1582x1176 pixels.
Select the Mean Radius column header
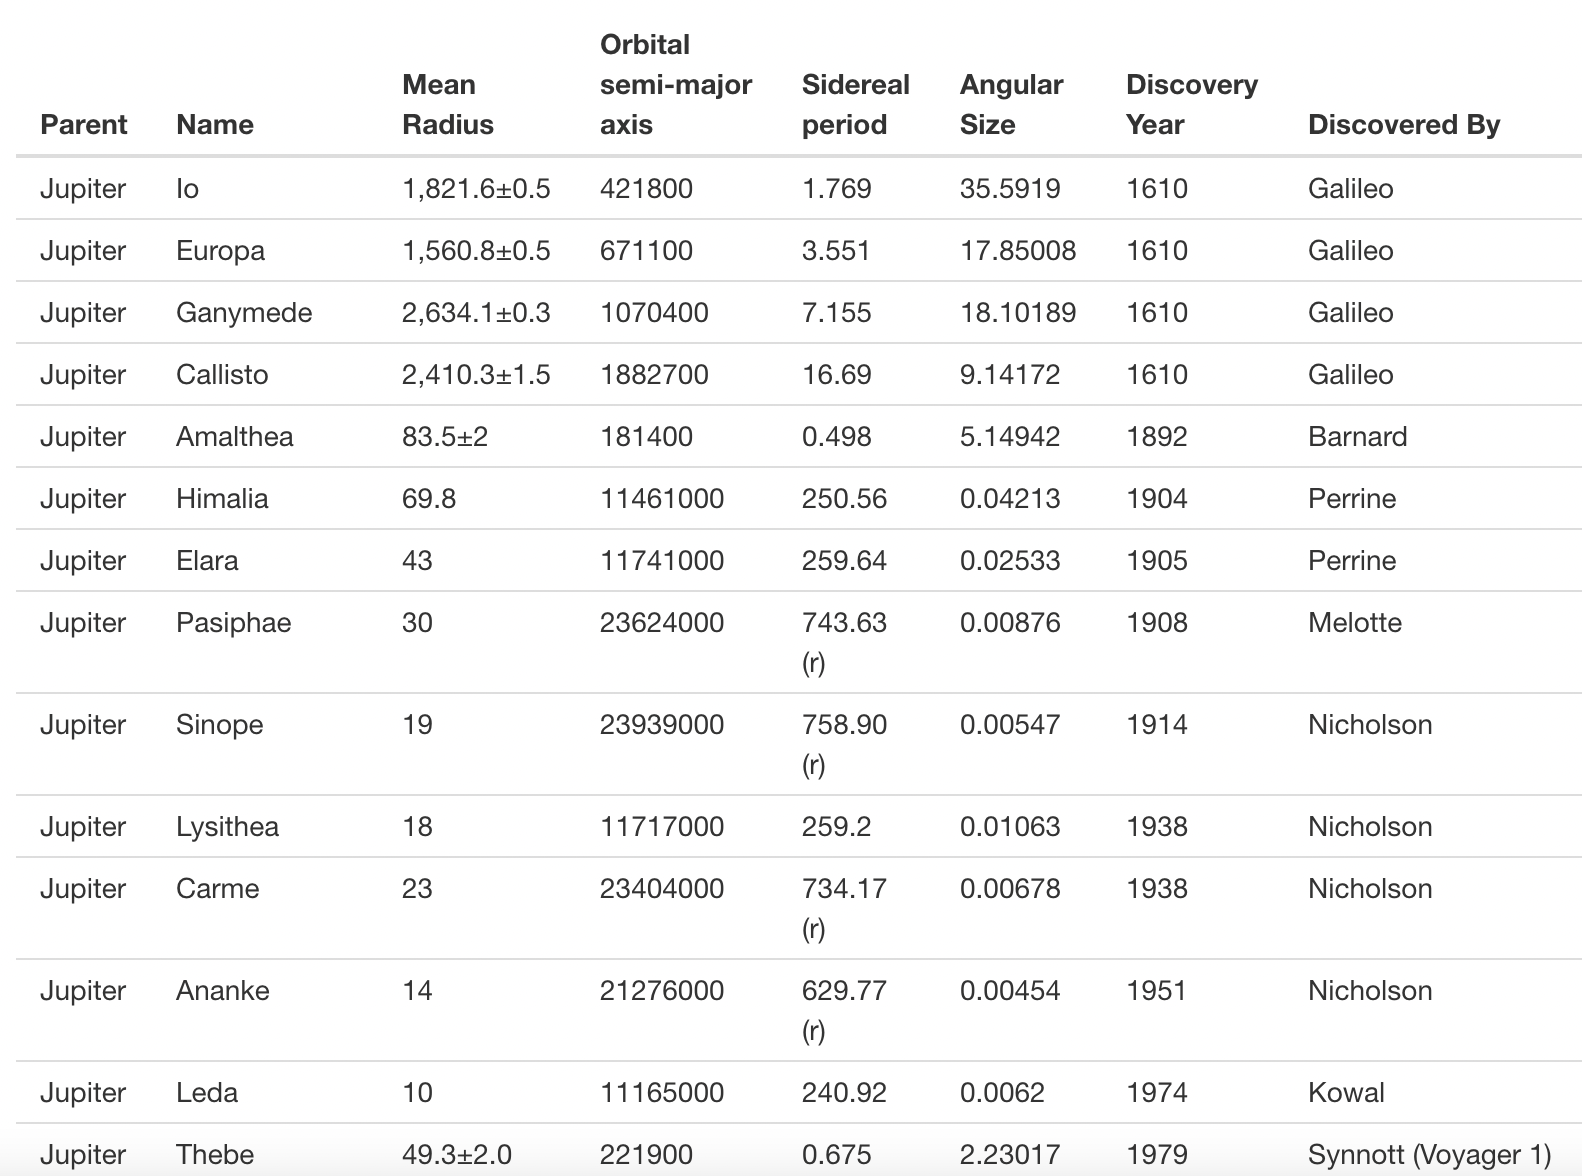[x=447, y=105]
